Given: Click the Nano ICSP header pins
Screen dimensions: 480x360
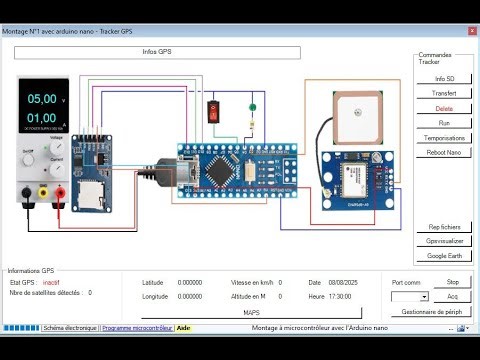Looking at the screenshot, I should click(x=289, y=171).
